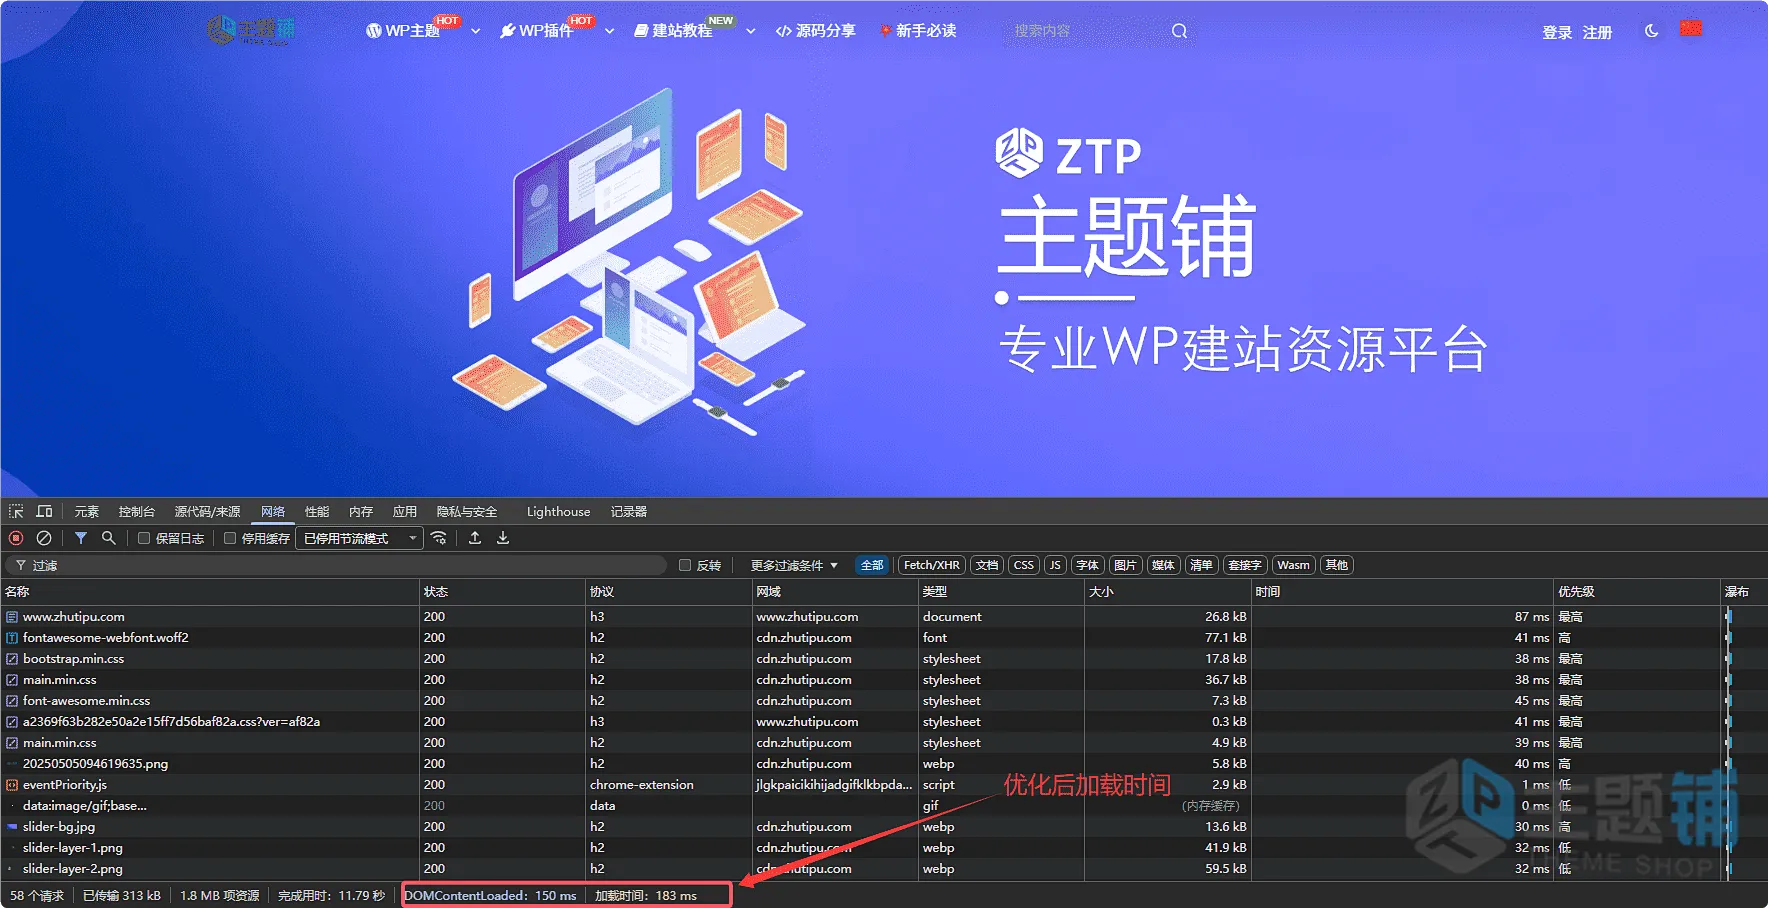Sort by the 时间 column header
This screenshot has width=1768, height=908.
coord(1402,592)
